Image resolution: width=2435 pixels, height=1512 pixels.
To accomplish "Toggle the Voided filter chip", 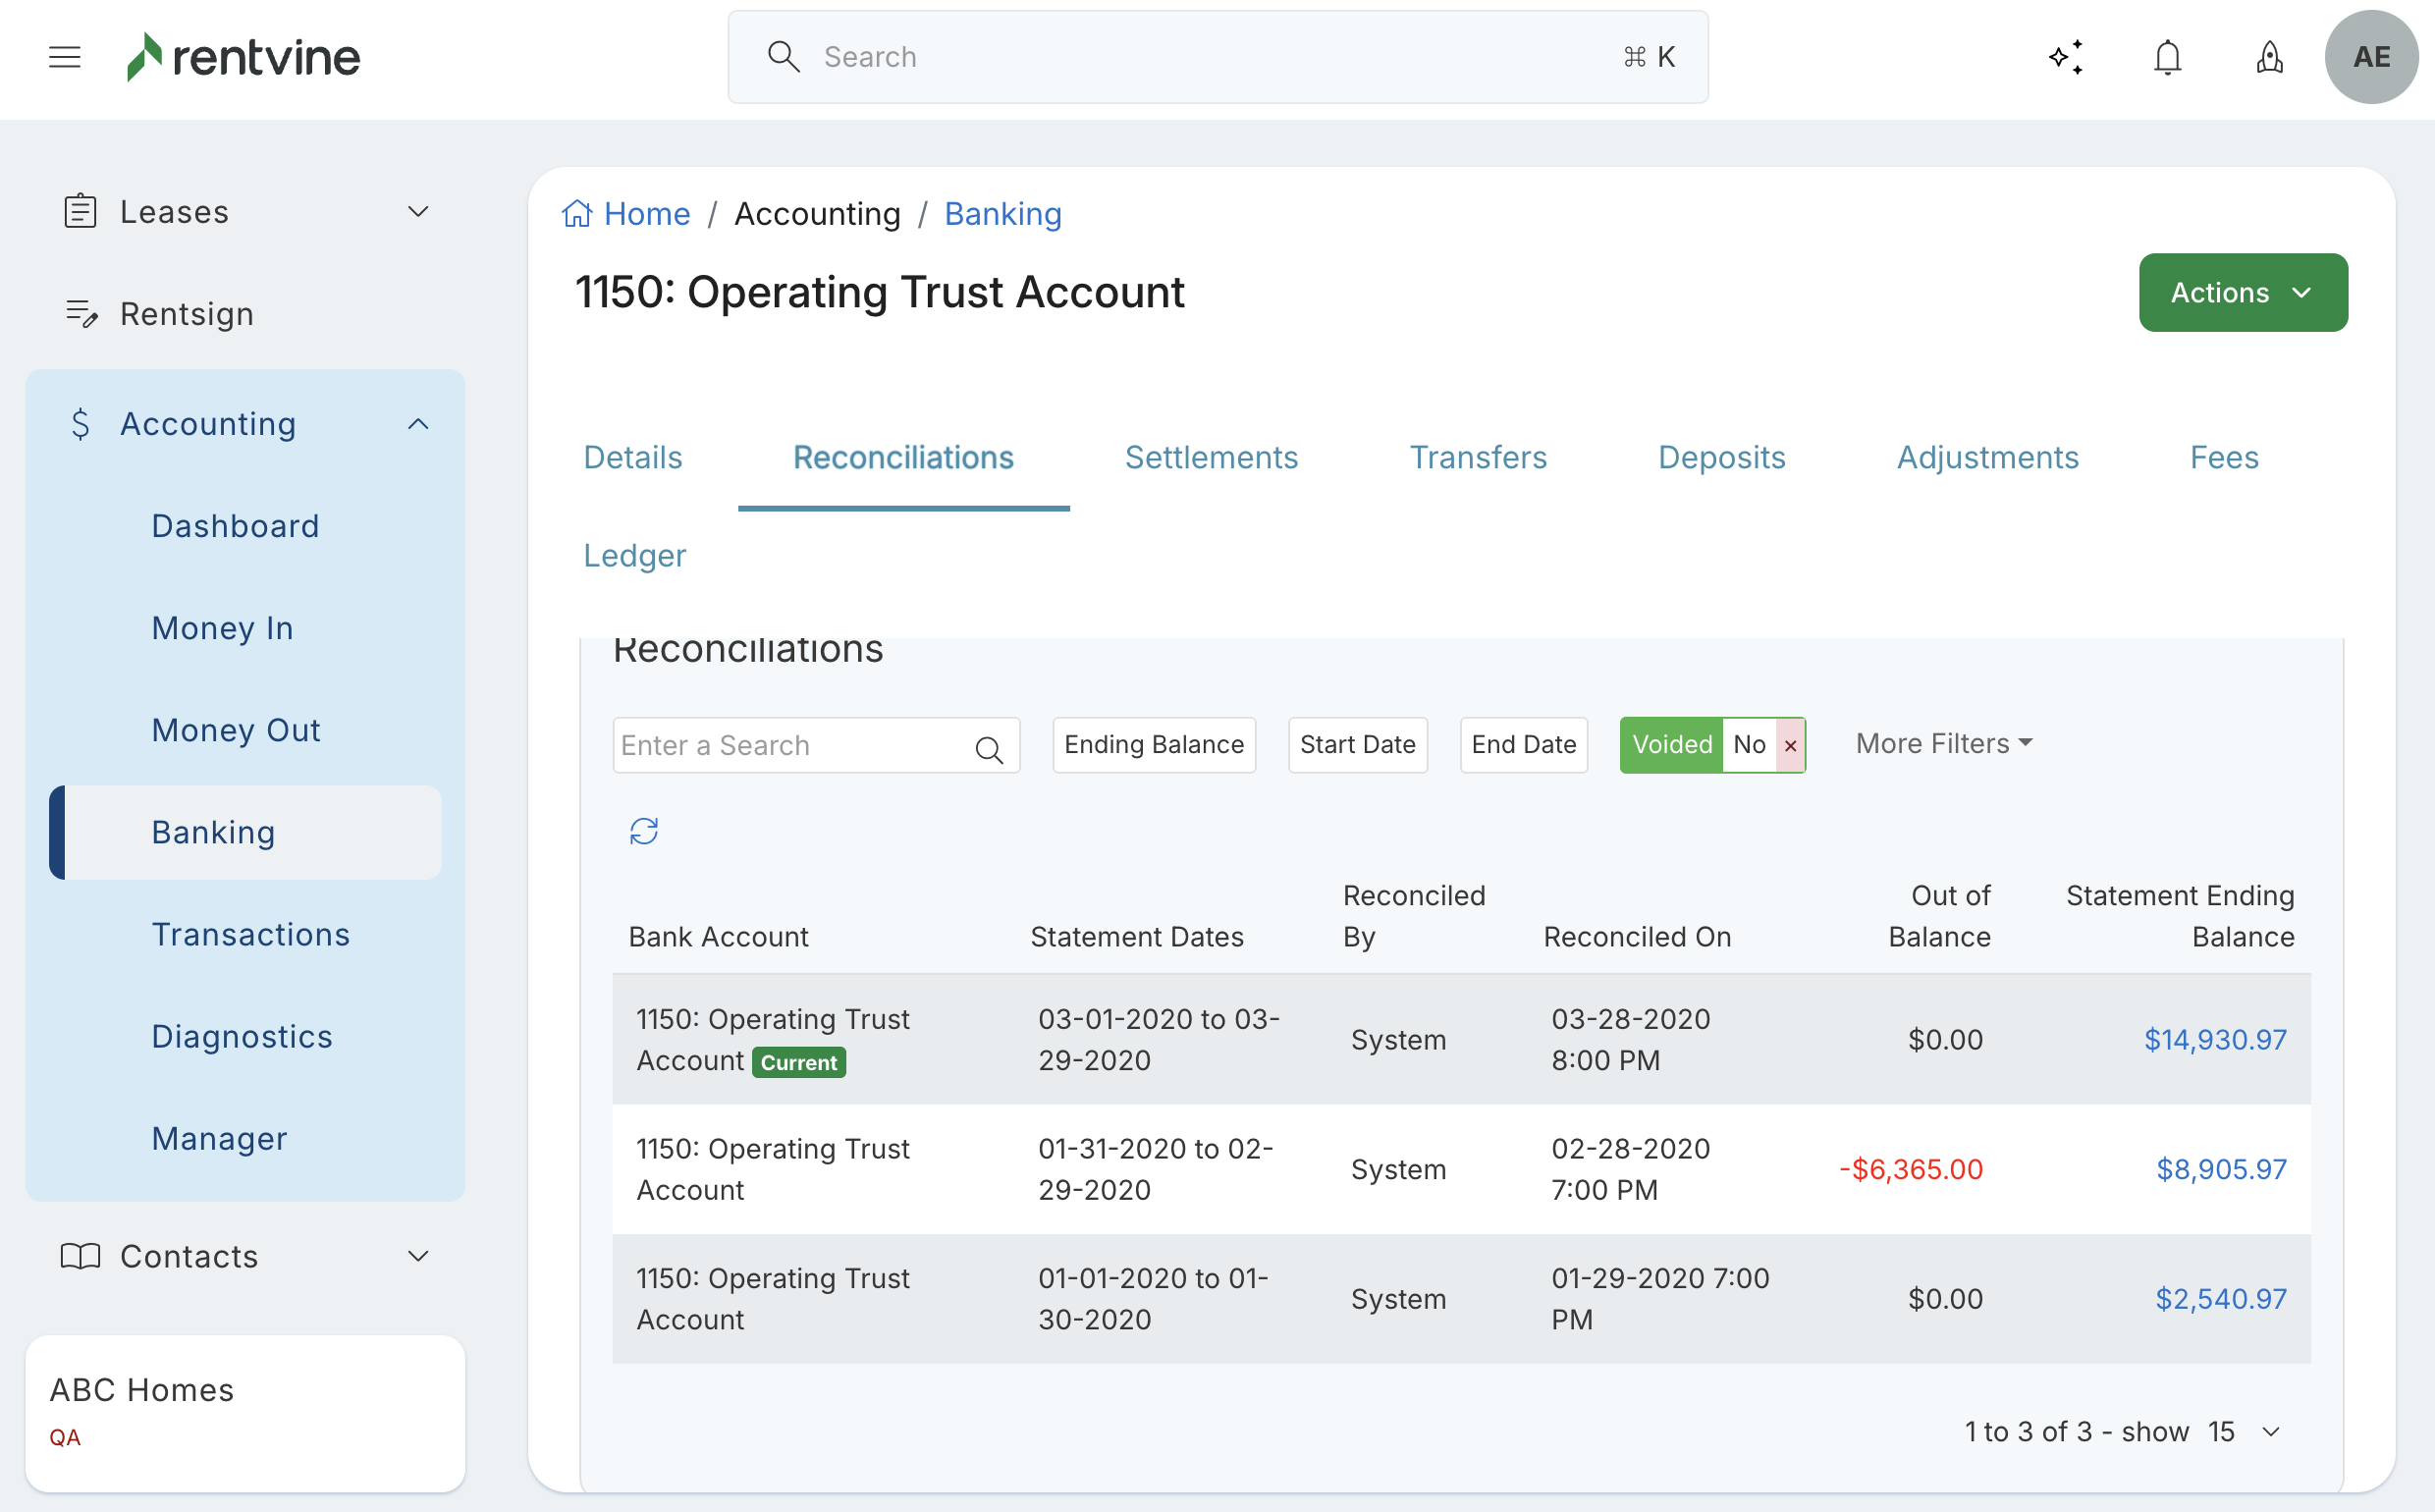I will [x=1671, y=745].
